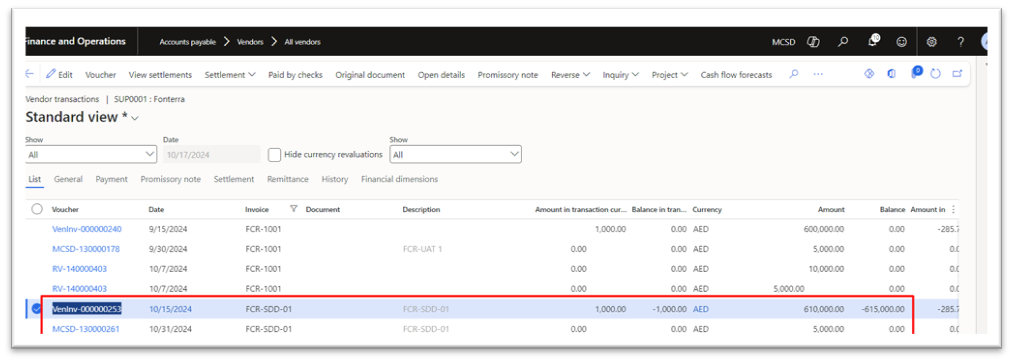The width and height of the screenshot is (1013, 362).
Task: Click Original document button
Action: click(x=370, y=75)
